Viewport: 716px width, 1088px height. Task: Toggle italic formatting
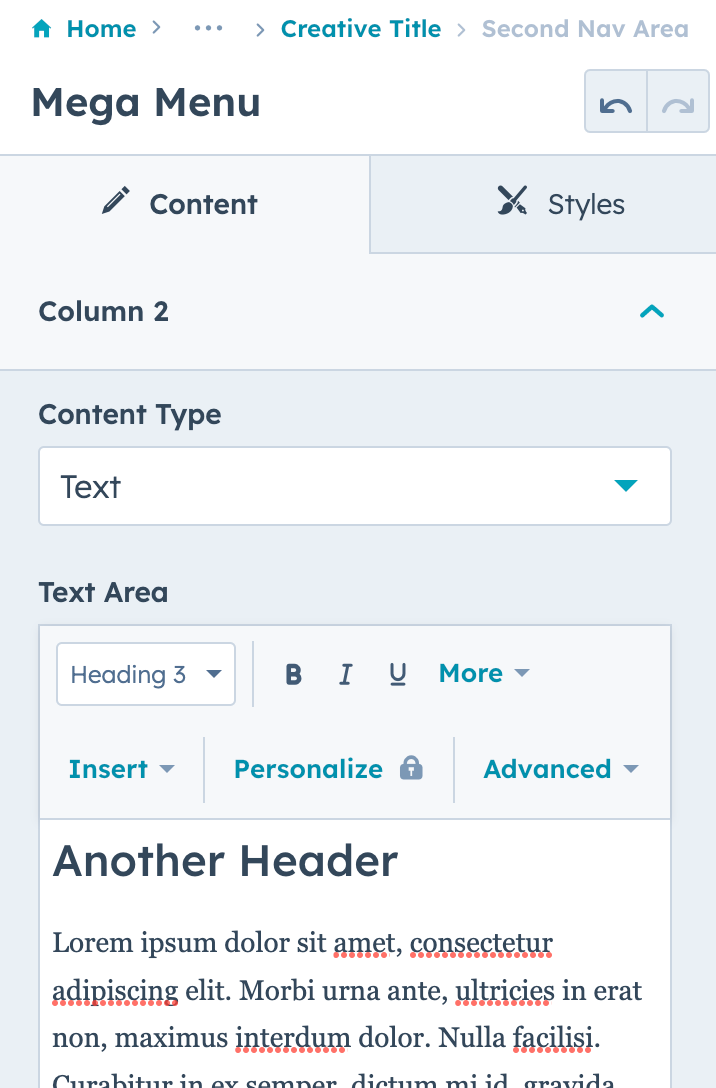345,674
